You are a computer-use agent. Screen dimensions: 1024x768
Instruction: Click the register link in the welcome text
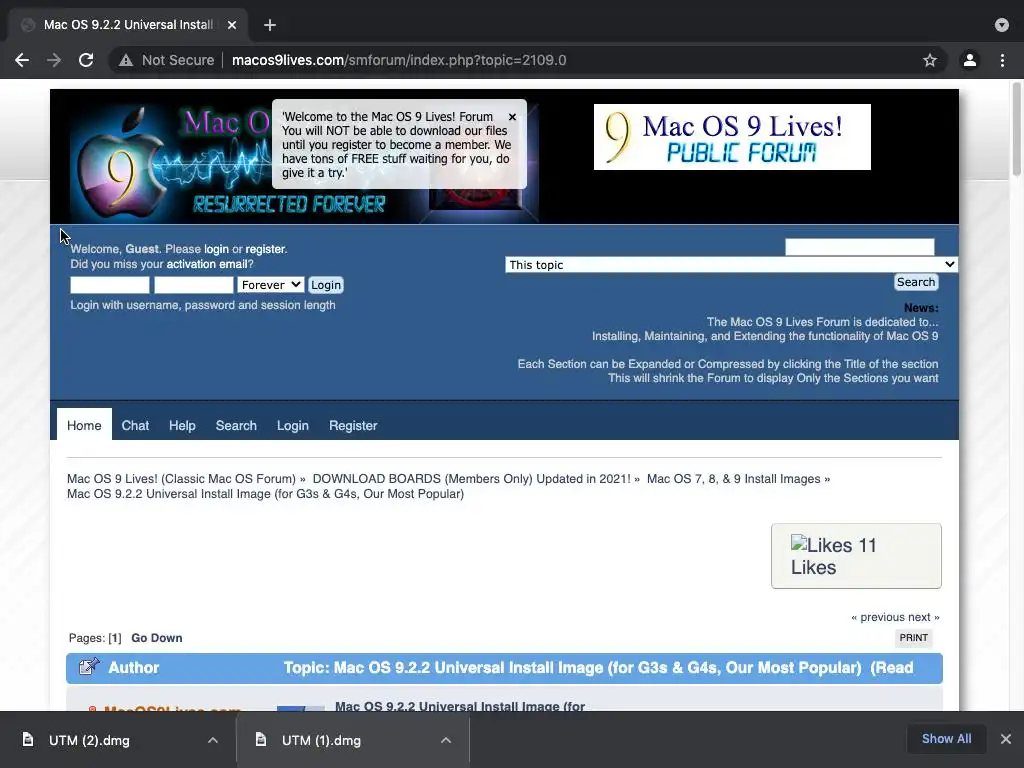264,249
